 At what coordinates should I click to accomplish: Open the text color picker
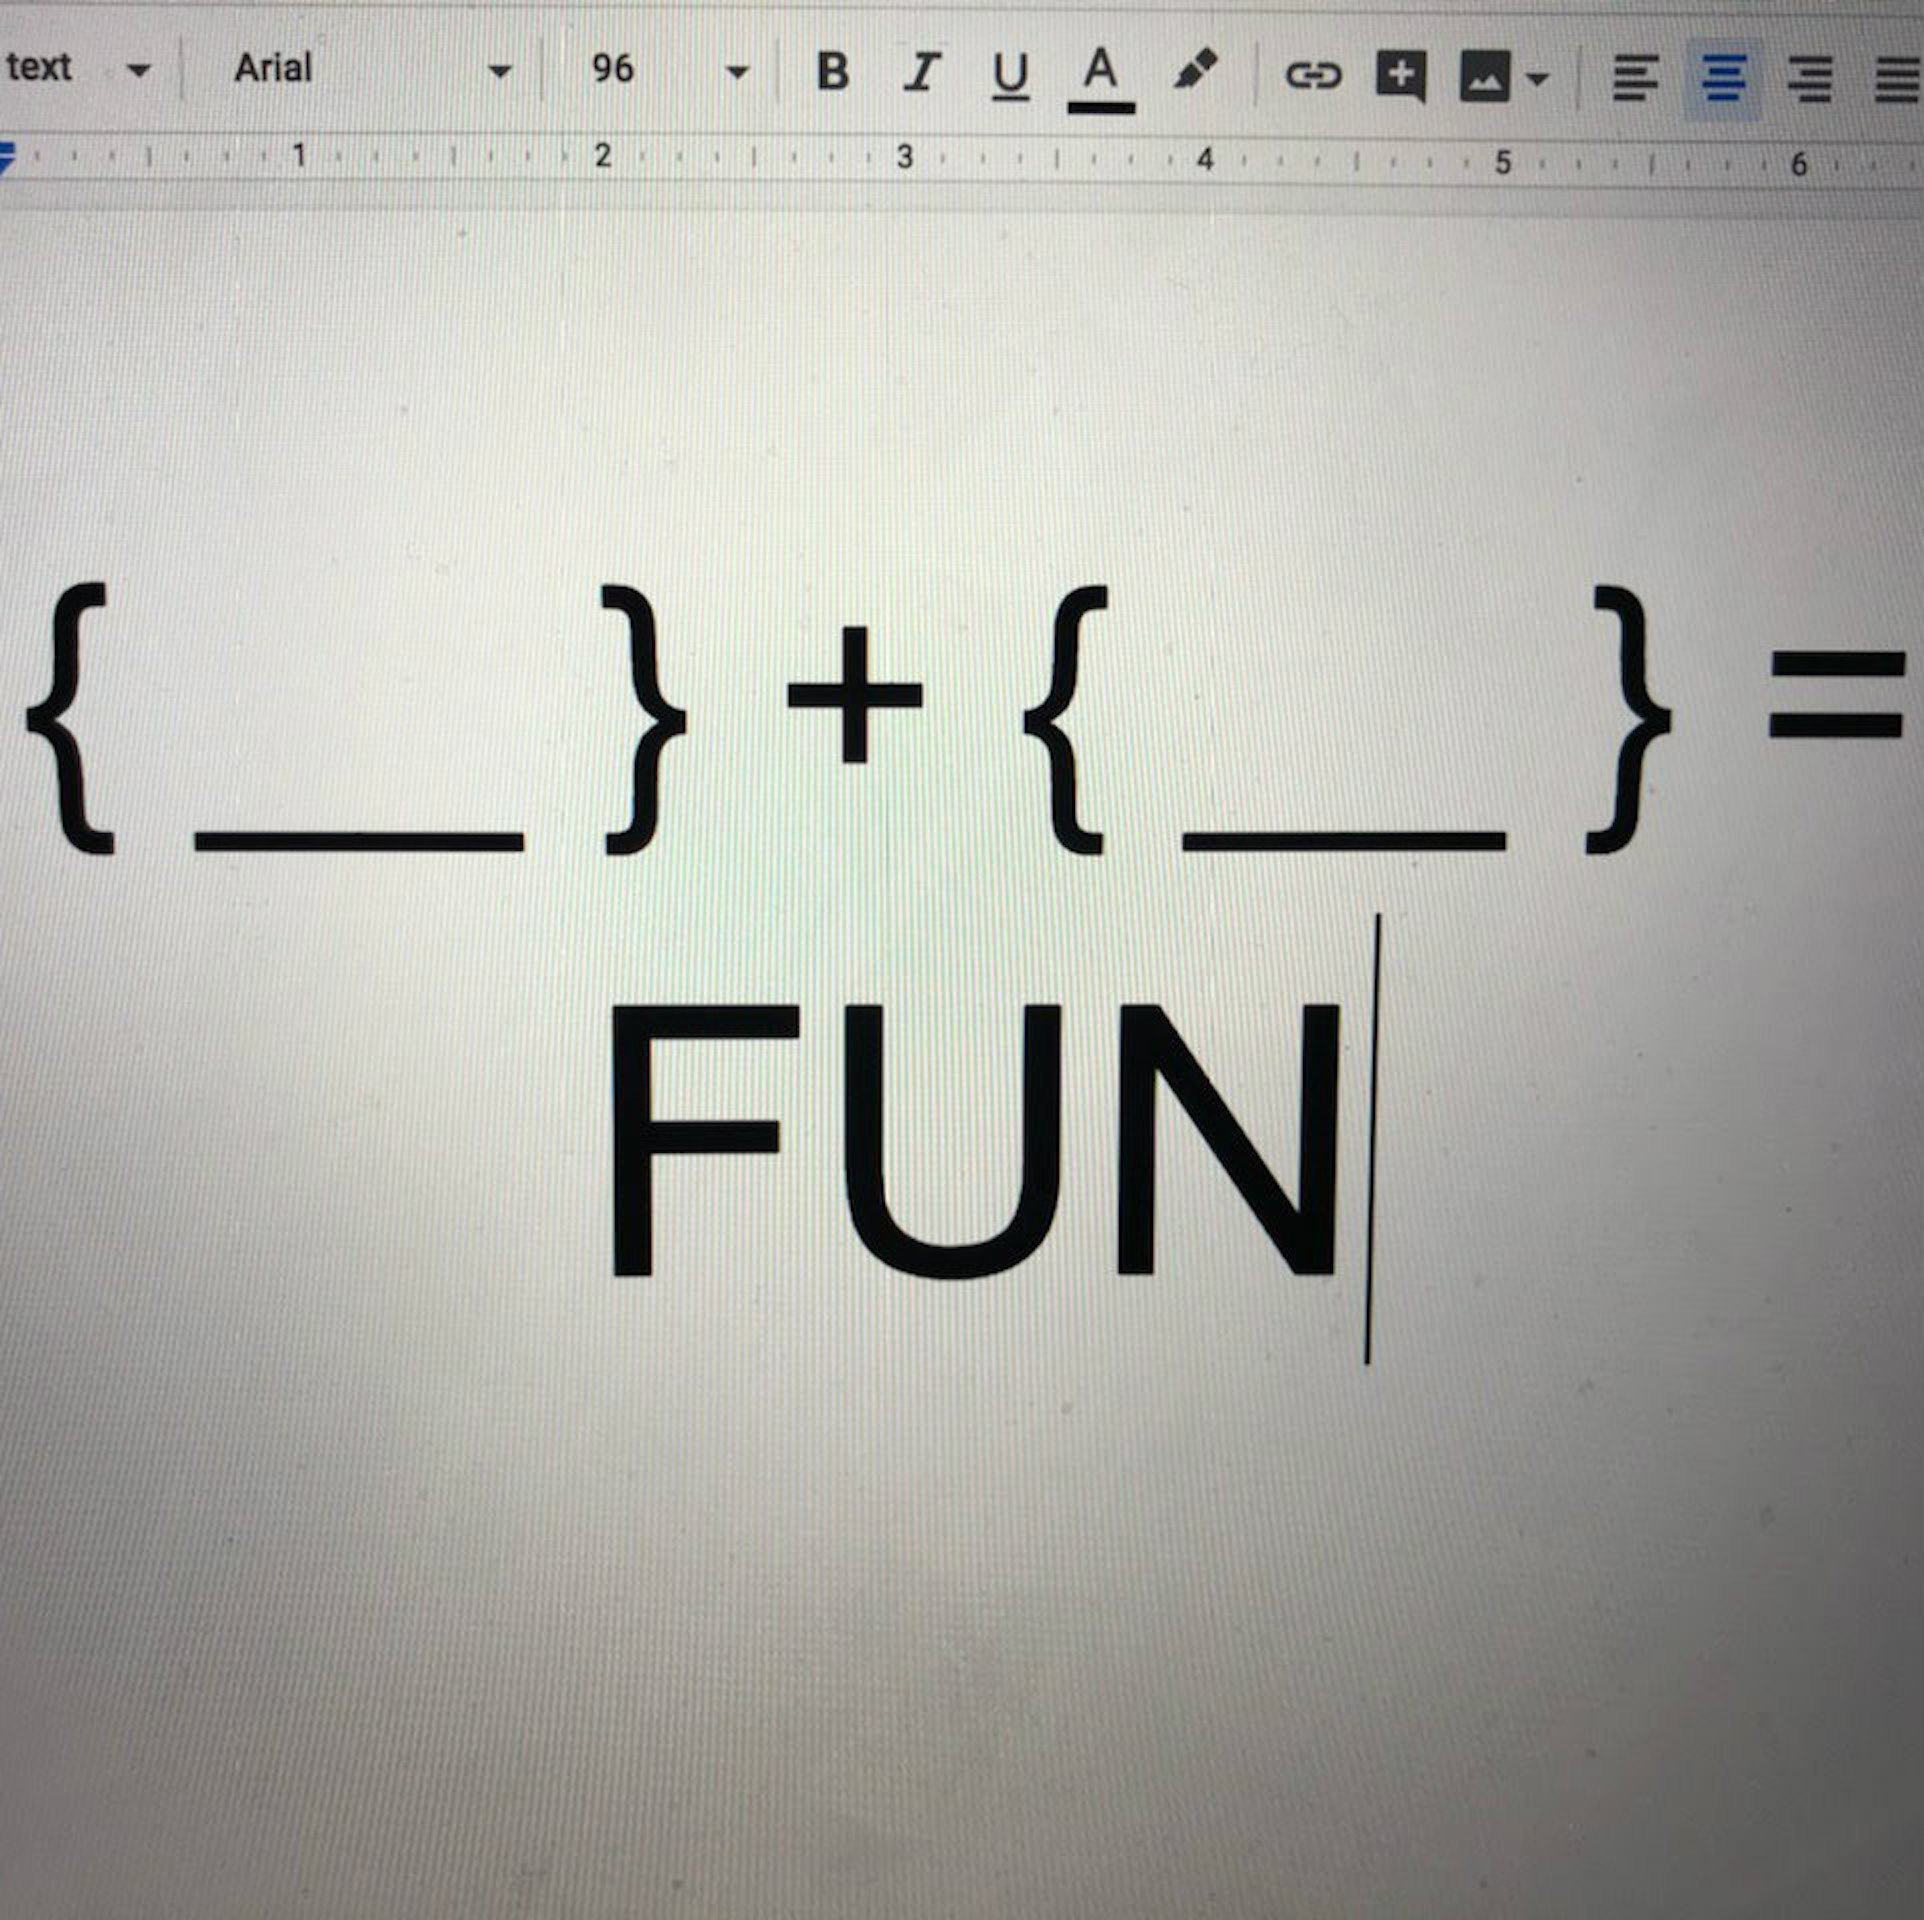(x=1100, y=78)
